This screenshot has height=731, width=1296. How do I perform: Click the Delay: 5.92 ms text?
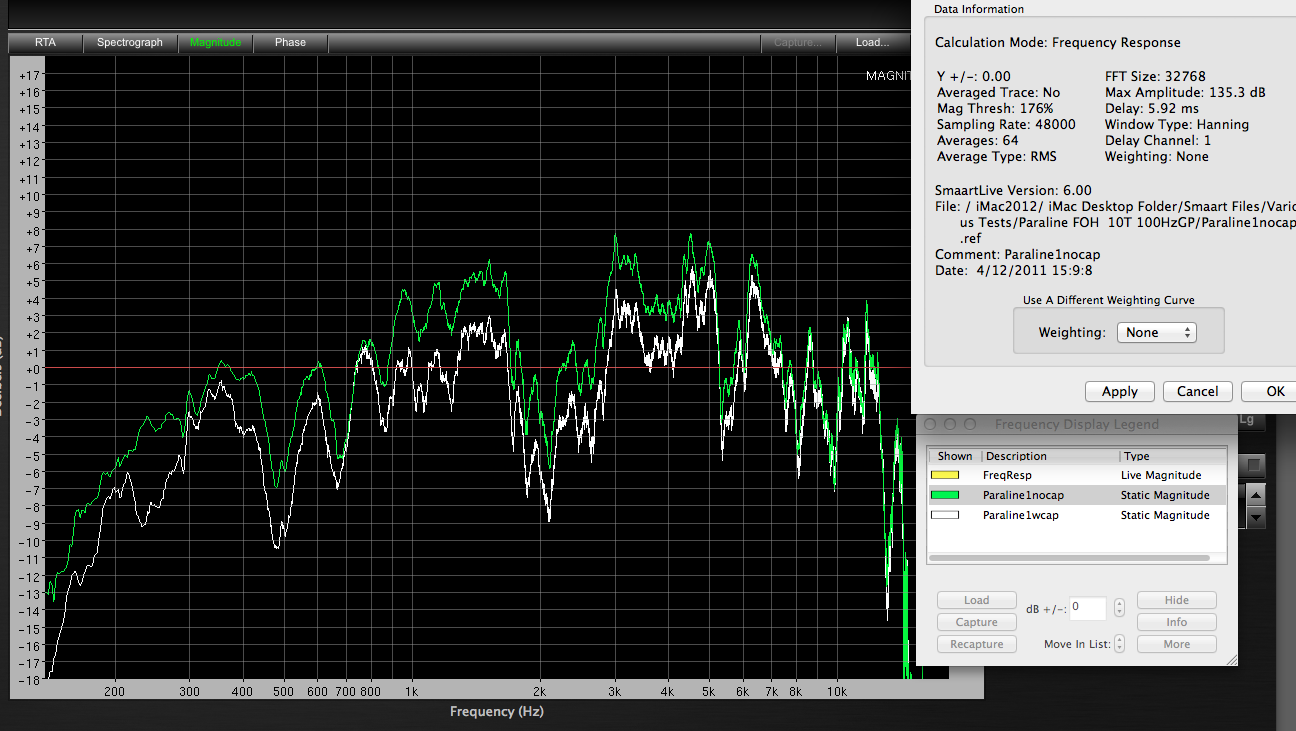pos(1151,108)
